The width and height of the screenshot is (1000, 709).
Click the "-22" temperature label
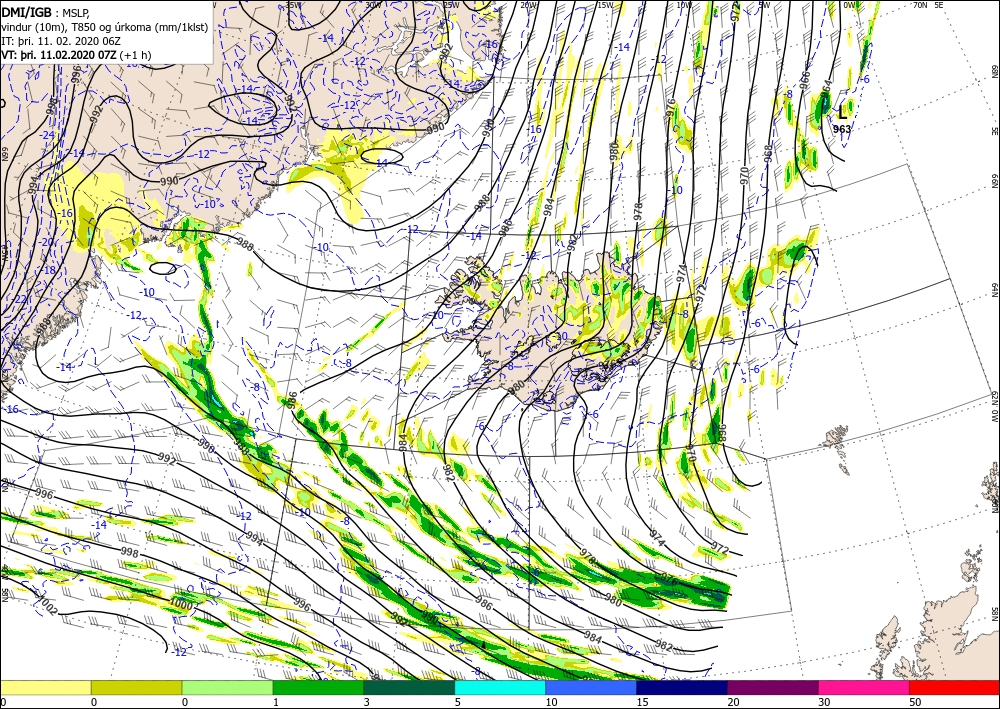[x=20, y=299]
